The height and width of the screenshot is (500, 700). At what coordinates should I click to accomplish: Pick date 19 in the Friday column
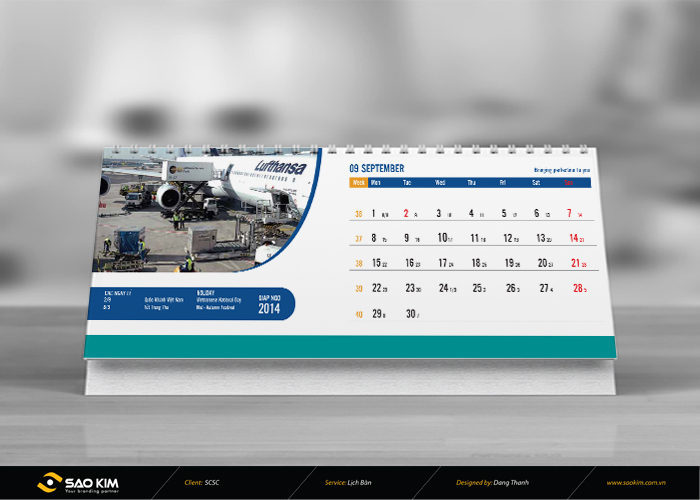coord(508,263)
